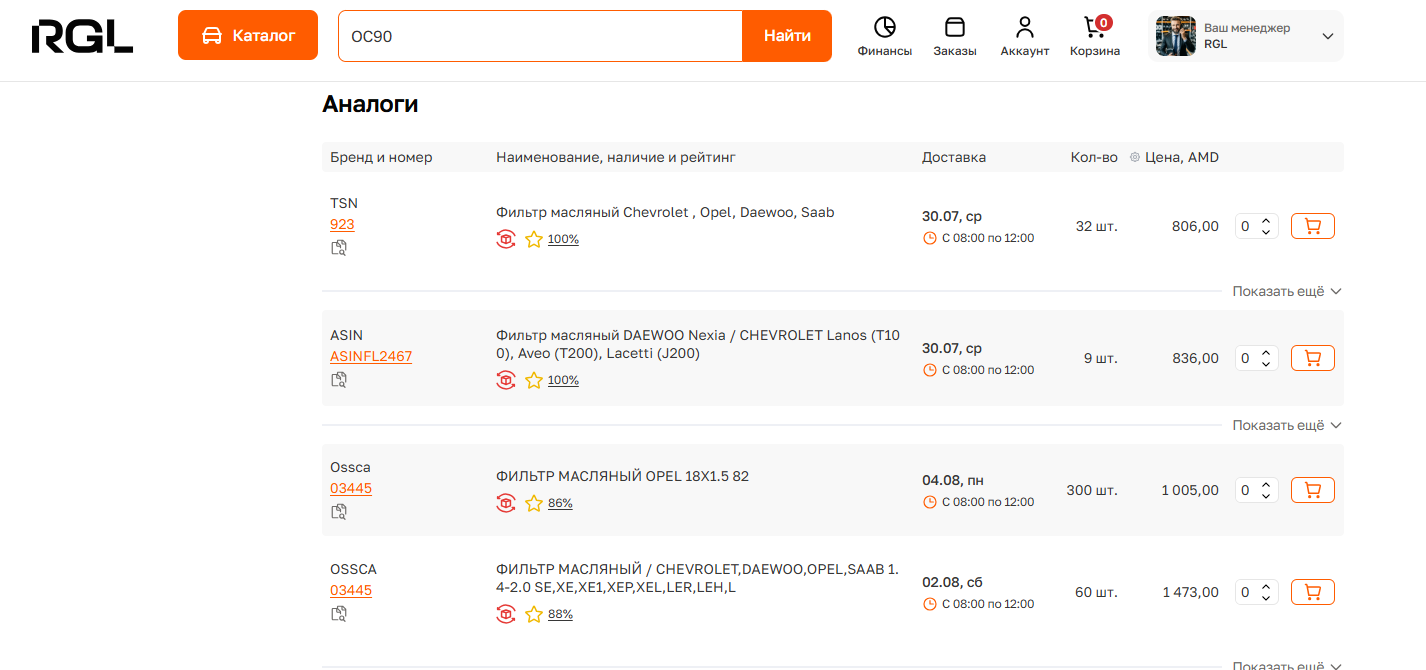Click rating star beside 88%
The width and height of the screenshot is (1426, 670).
pos(534,614)
